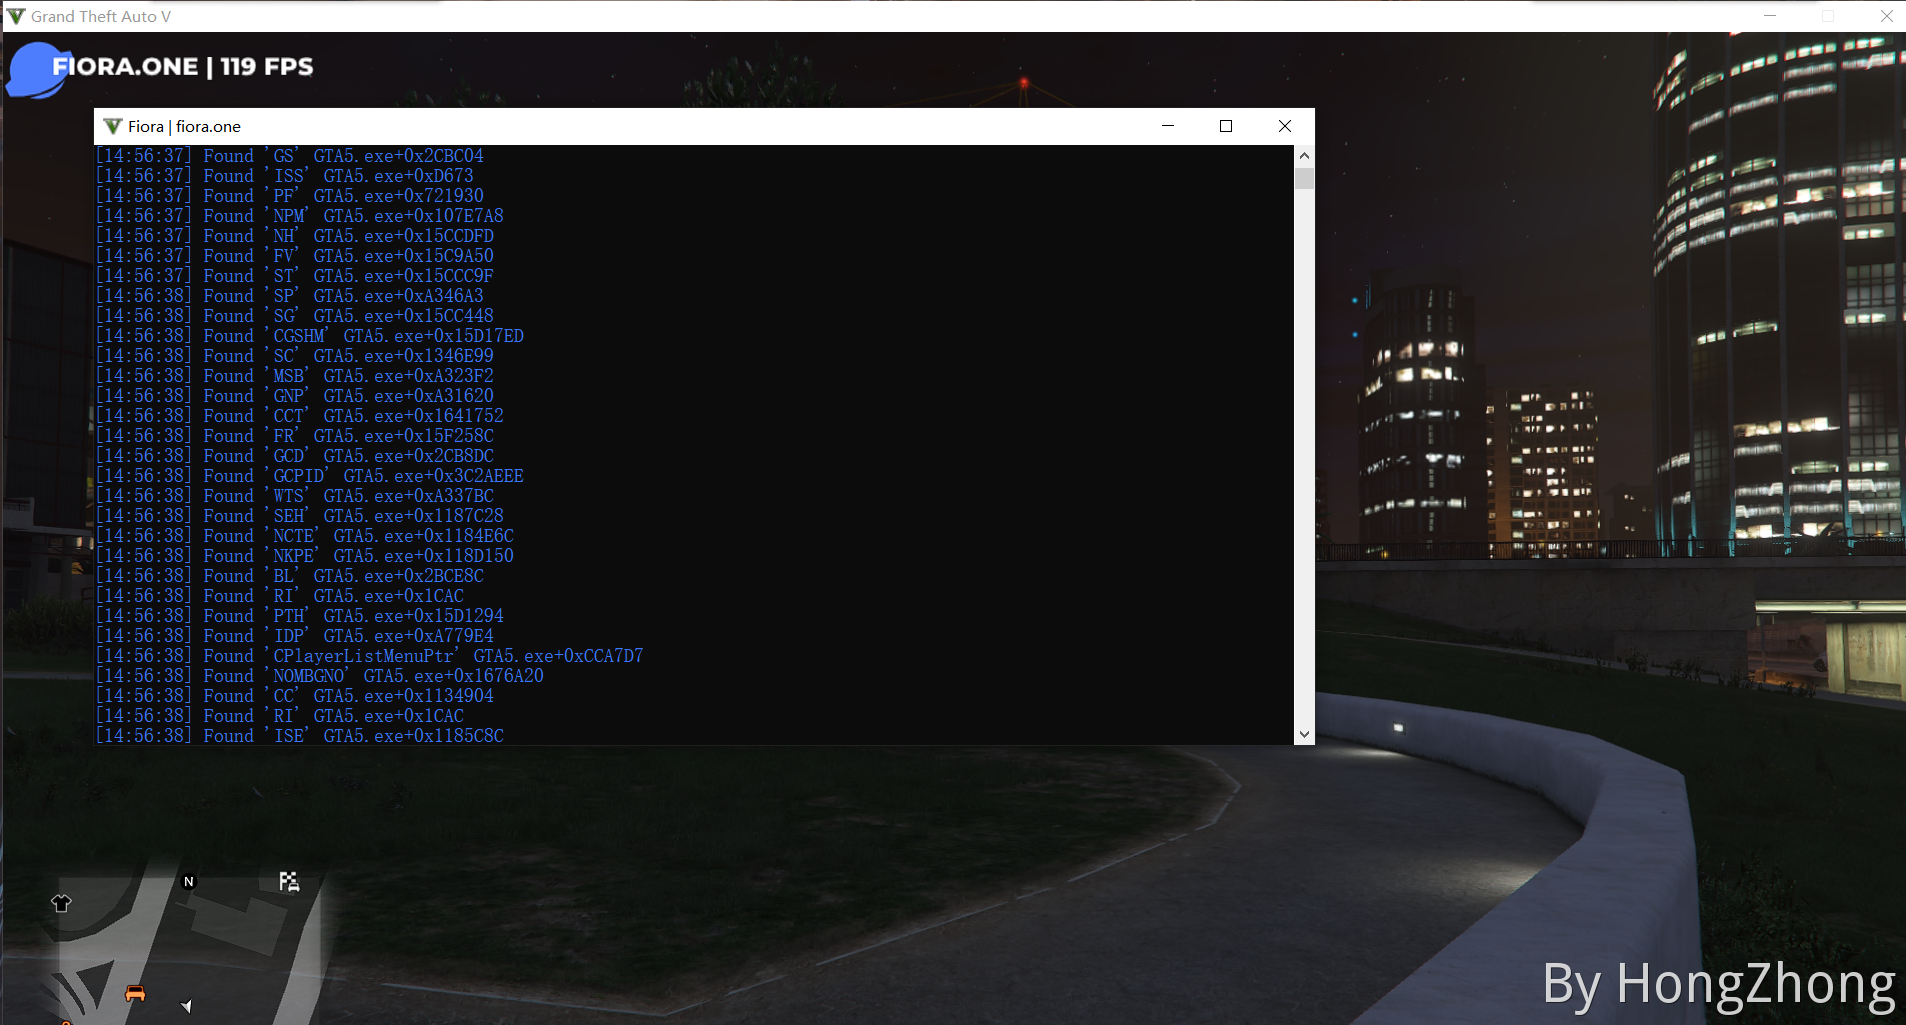Click the 'FIORA.ONE | 119 FPS' overlay text
This screenshot has height=1025, width=1906.
click(183, 66)
